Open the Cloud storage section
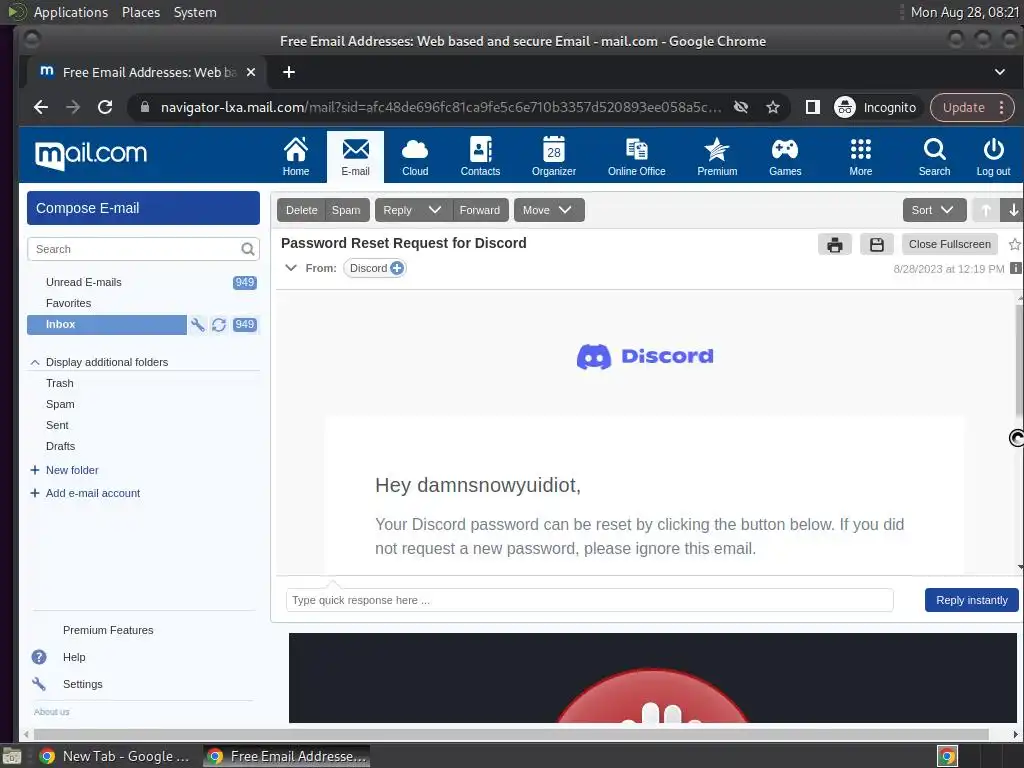 (415, 157)
